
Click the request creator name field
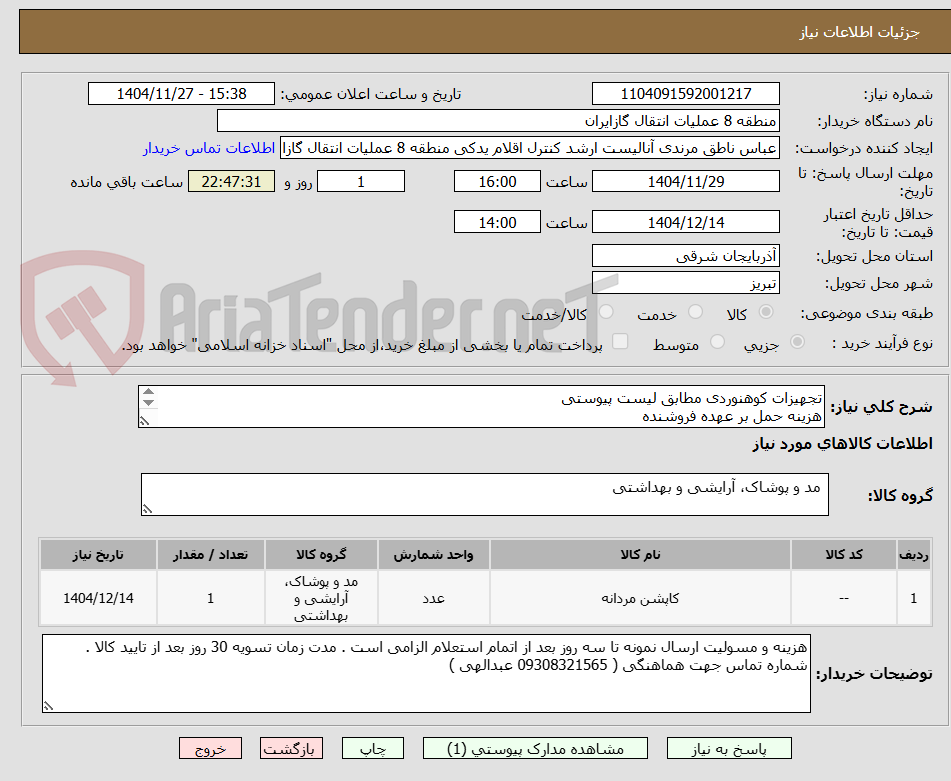(x=529, y=149)
